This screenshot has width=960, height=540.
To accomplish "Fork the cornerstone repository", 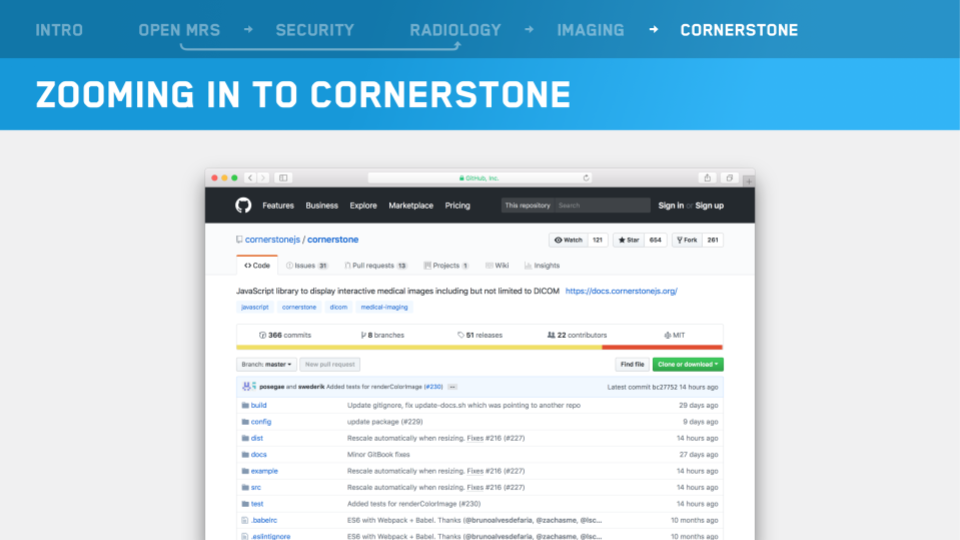I will coord(688,240).
